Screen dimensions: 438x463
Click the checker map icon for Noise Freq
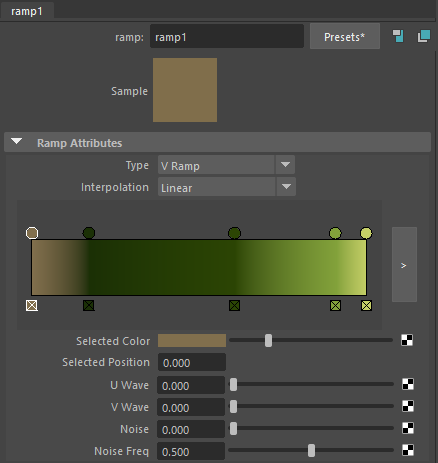[408, 450]
